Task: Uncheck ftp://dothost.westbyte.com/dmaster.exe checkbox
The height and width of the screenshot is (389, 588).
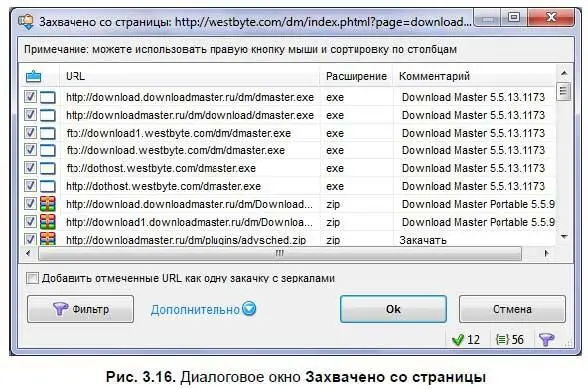Action: click(x=30, y=167)
